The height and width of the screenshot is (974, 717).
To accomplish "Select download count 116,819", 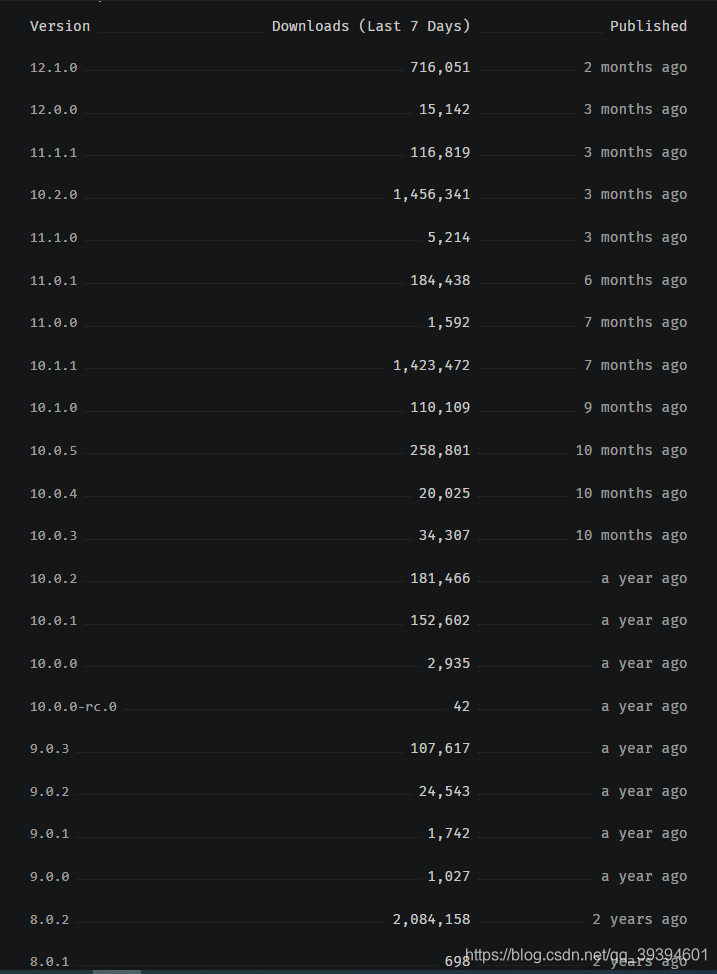I will pyautogui.click(x=440, y=152).
